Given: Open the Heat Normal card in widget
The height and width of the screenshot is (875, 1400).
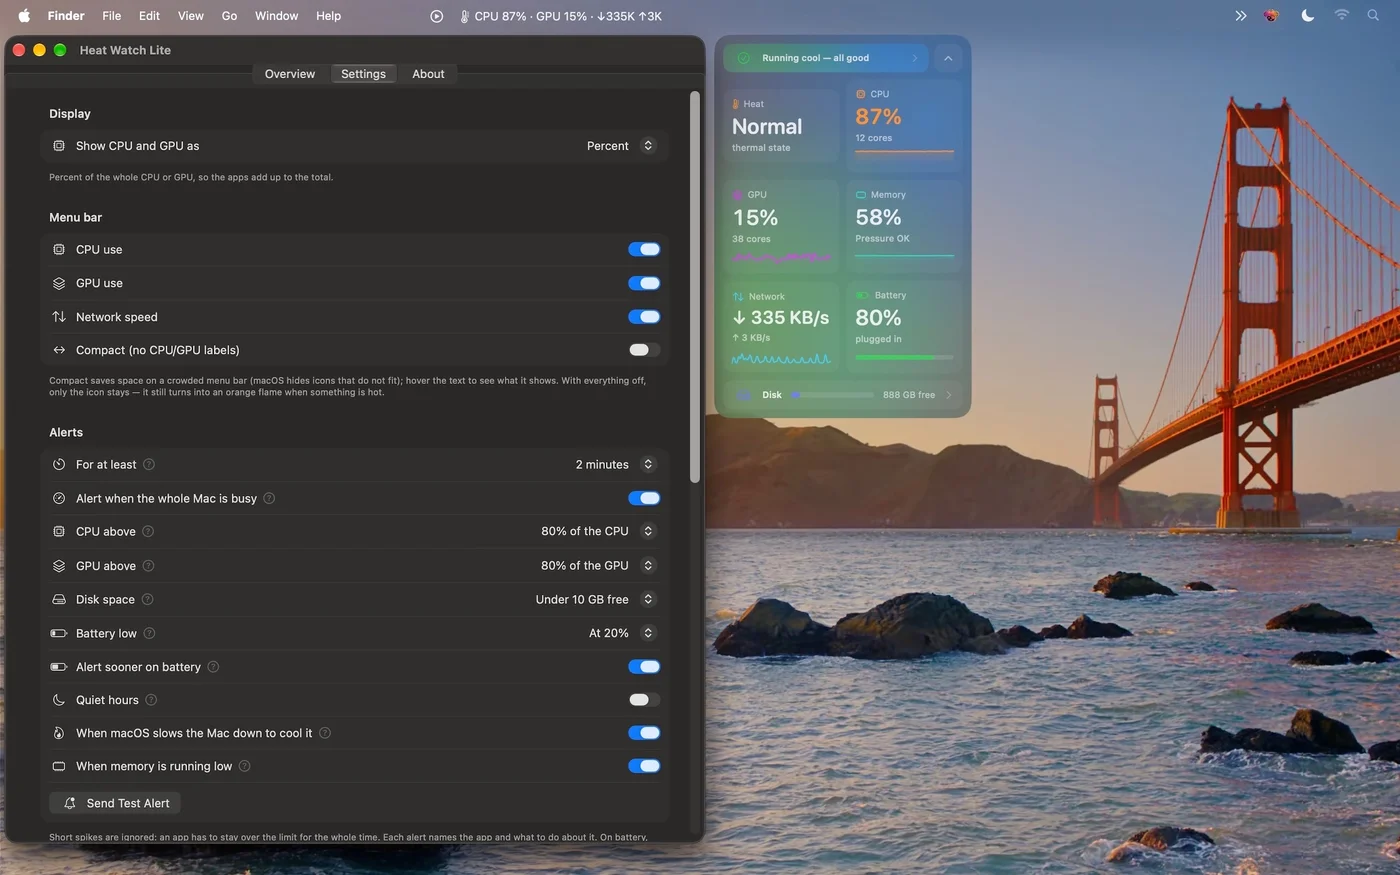Looking at the screenshot, I should (782, 125).
